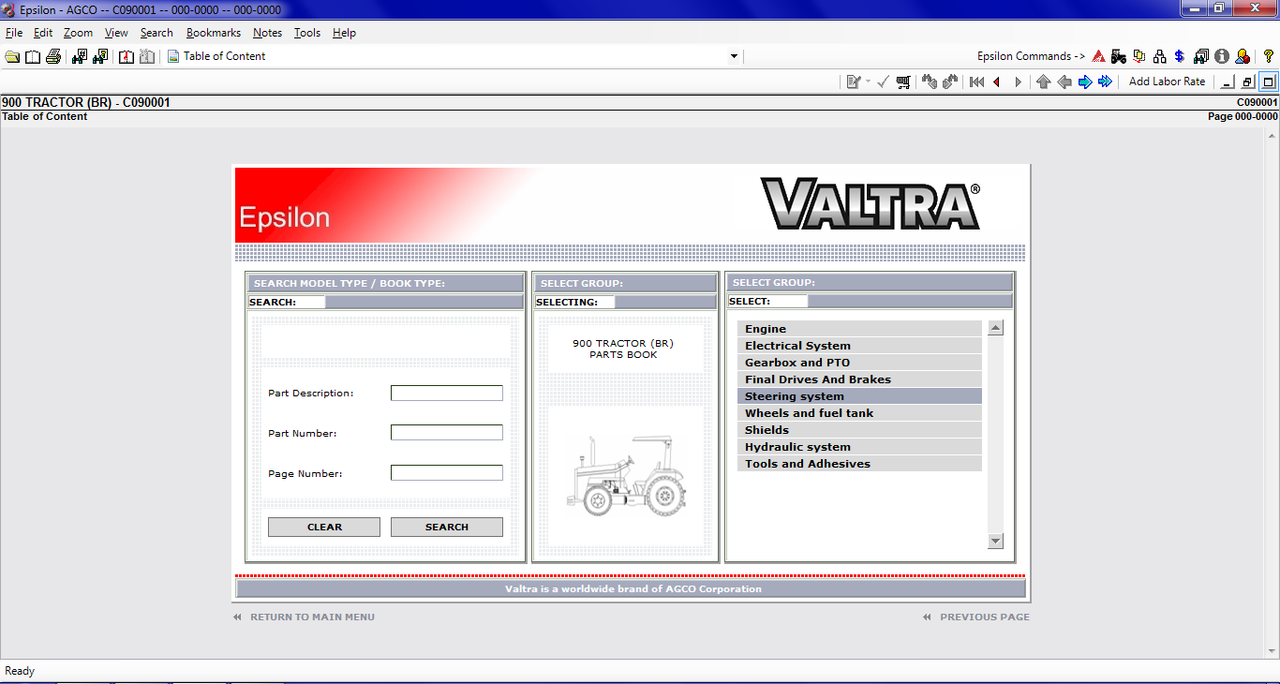The image size is (1280, 684).
Task: Click the yellow question mark help icon
Action: [x=1268, y=56]
